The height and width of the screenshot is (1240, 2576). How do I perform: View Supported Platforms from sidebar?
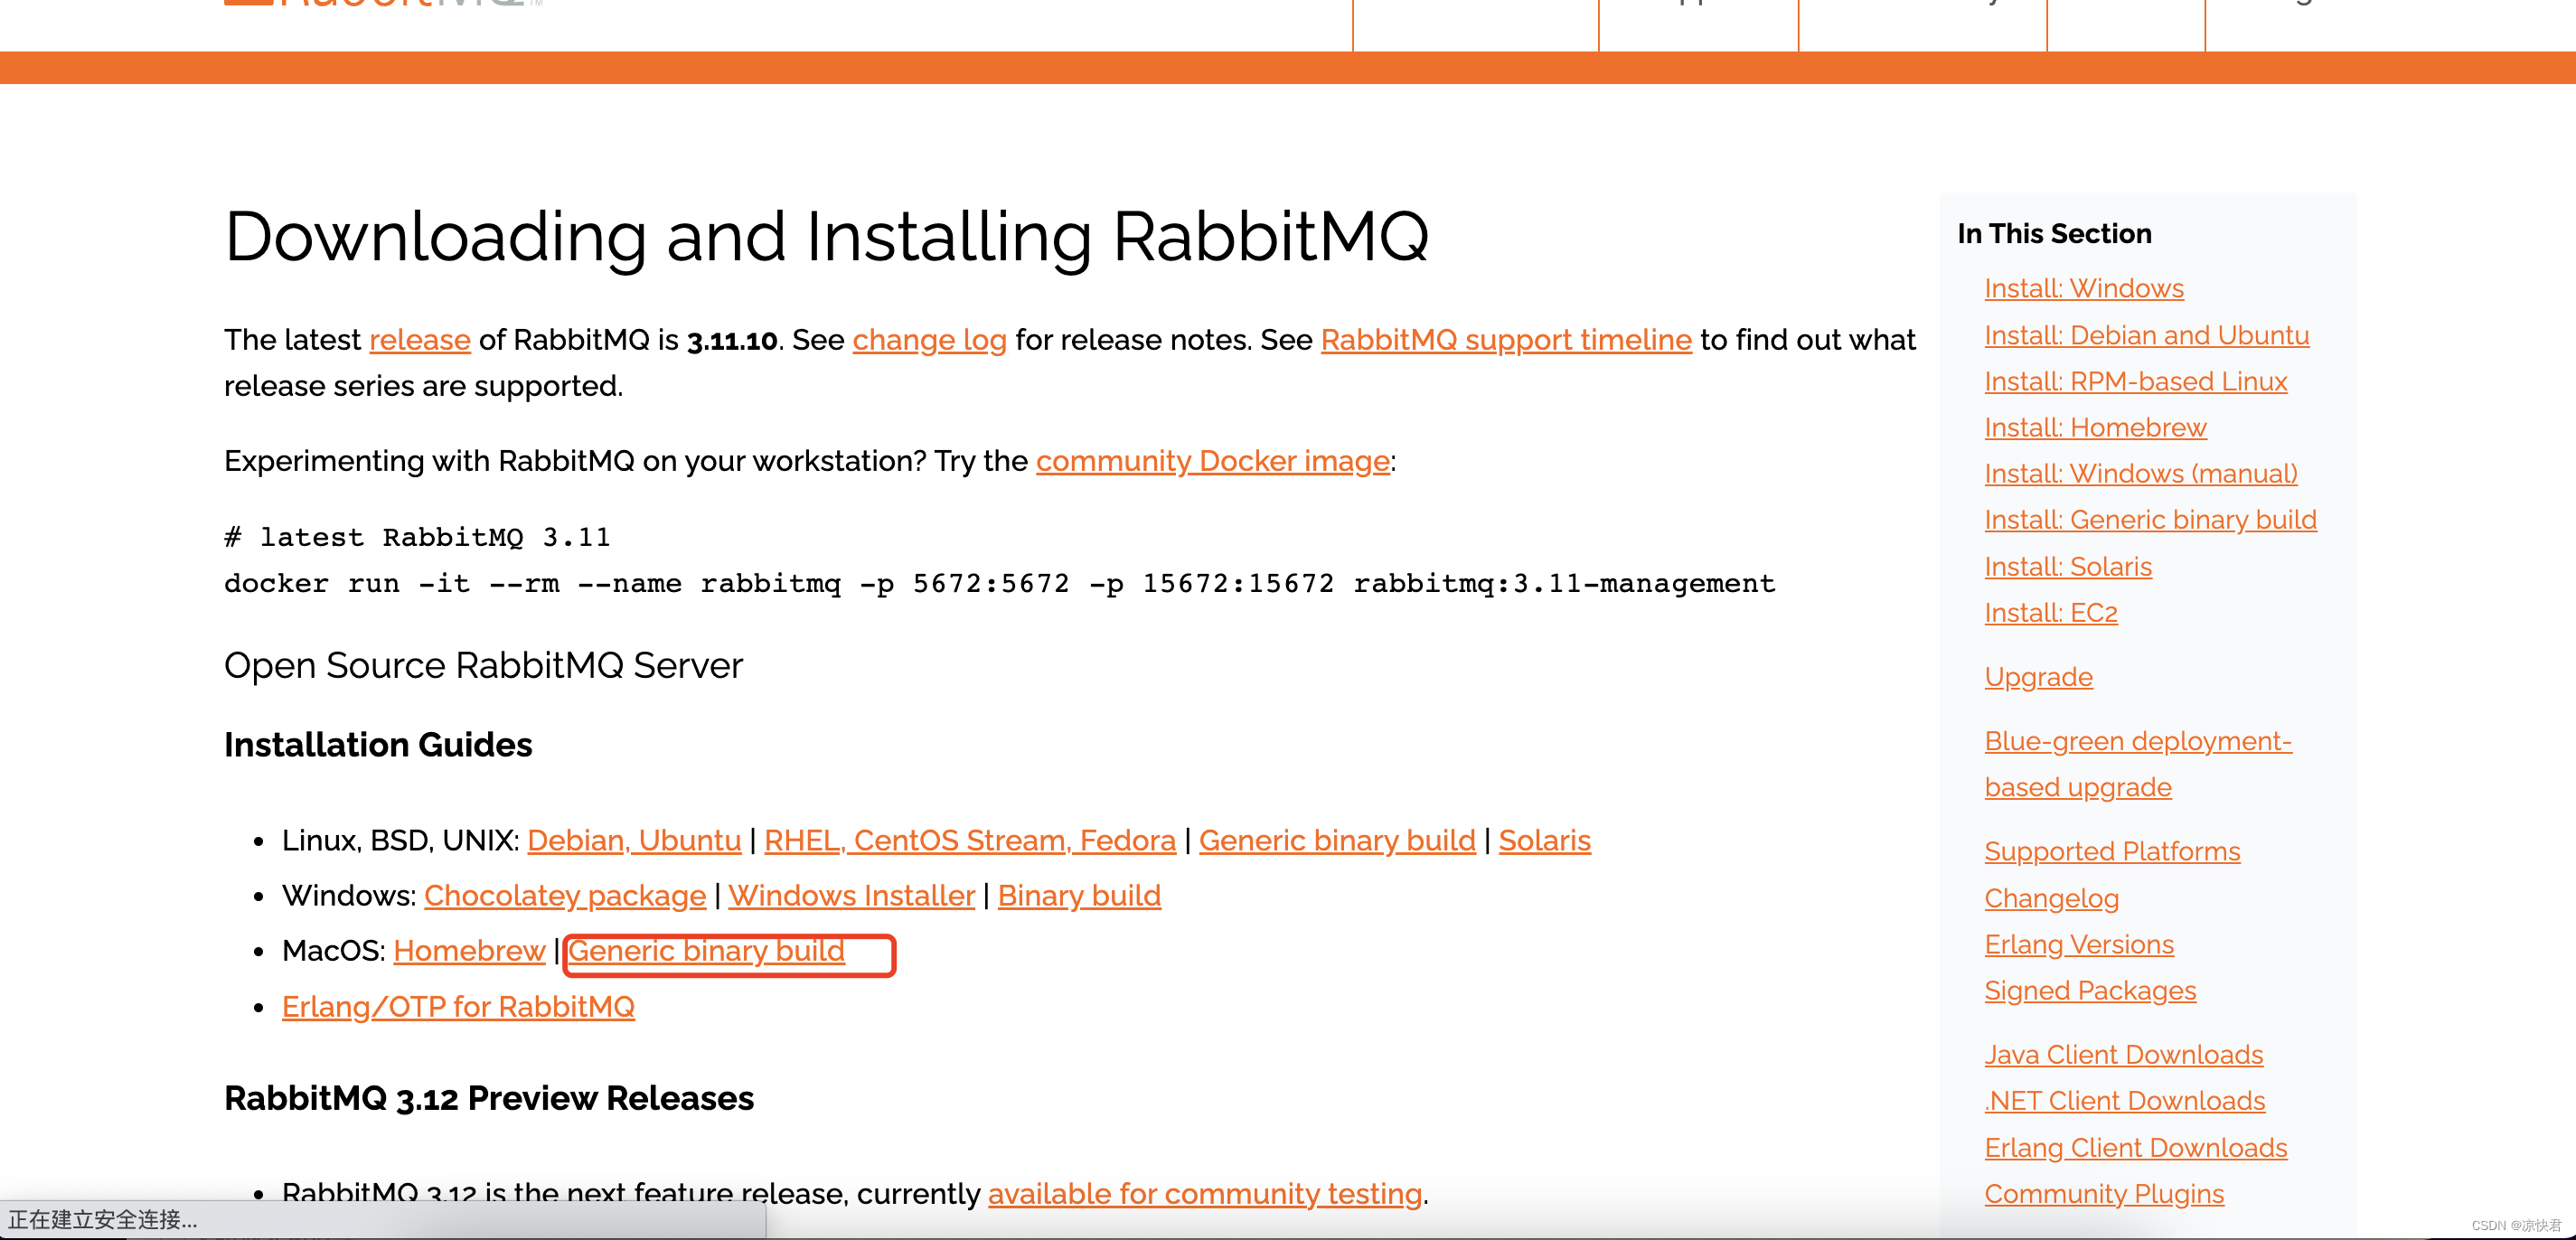[2112, 851]
